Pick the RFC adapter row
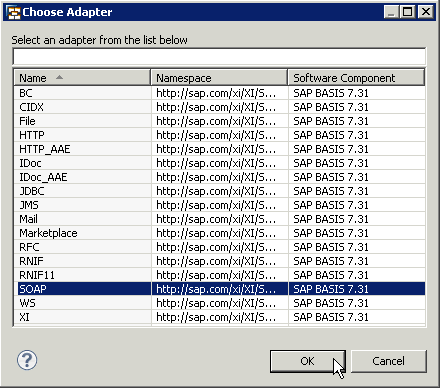Viewport: 440px width, 388px height. tap(219, 247)
